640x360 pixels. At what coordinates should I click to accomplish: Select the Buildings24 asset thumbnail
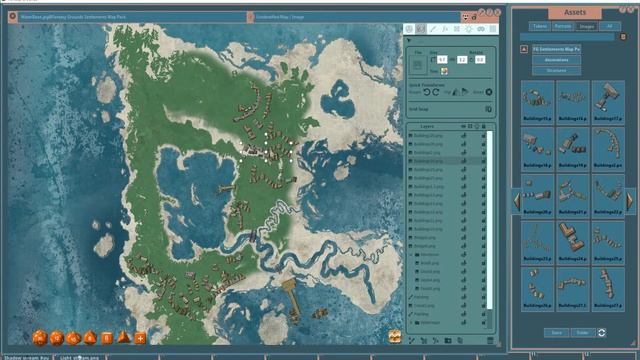573,242
